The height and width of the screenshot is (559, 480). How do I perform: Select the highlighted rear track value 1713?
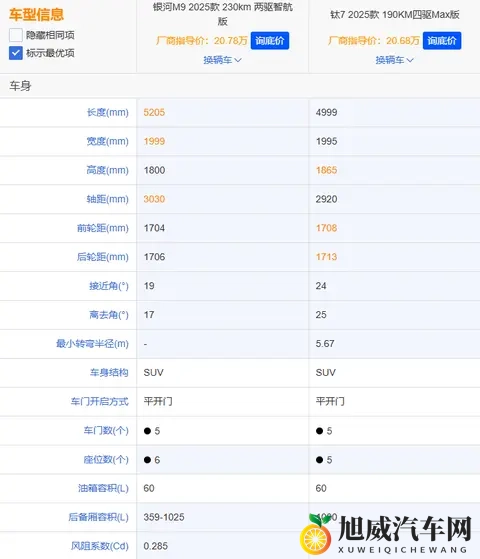(326, 257)
